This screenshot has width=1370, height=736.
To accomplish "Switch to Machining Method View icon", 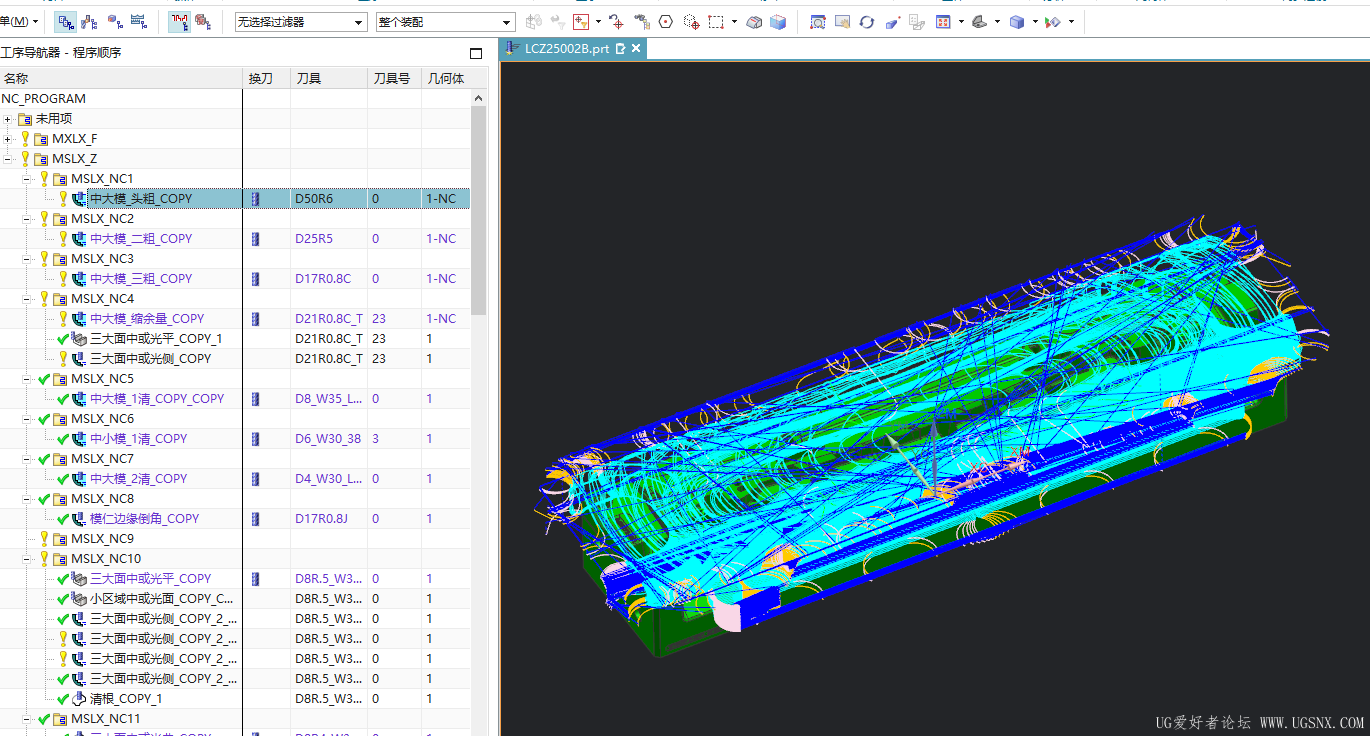I will [139, 21].
